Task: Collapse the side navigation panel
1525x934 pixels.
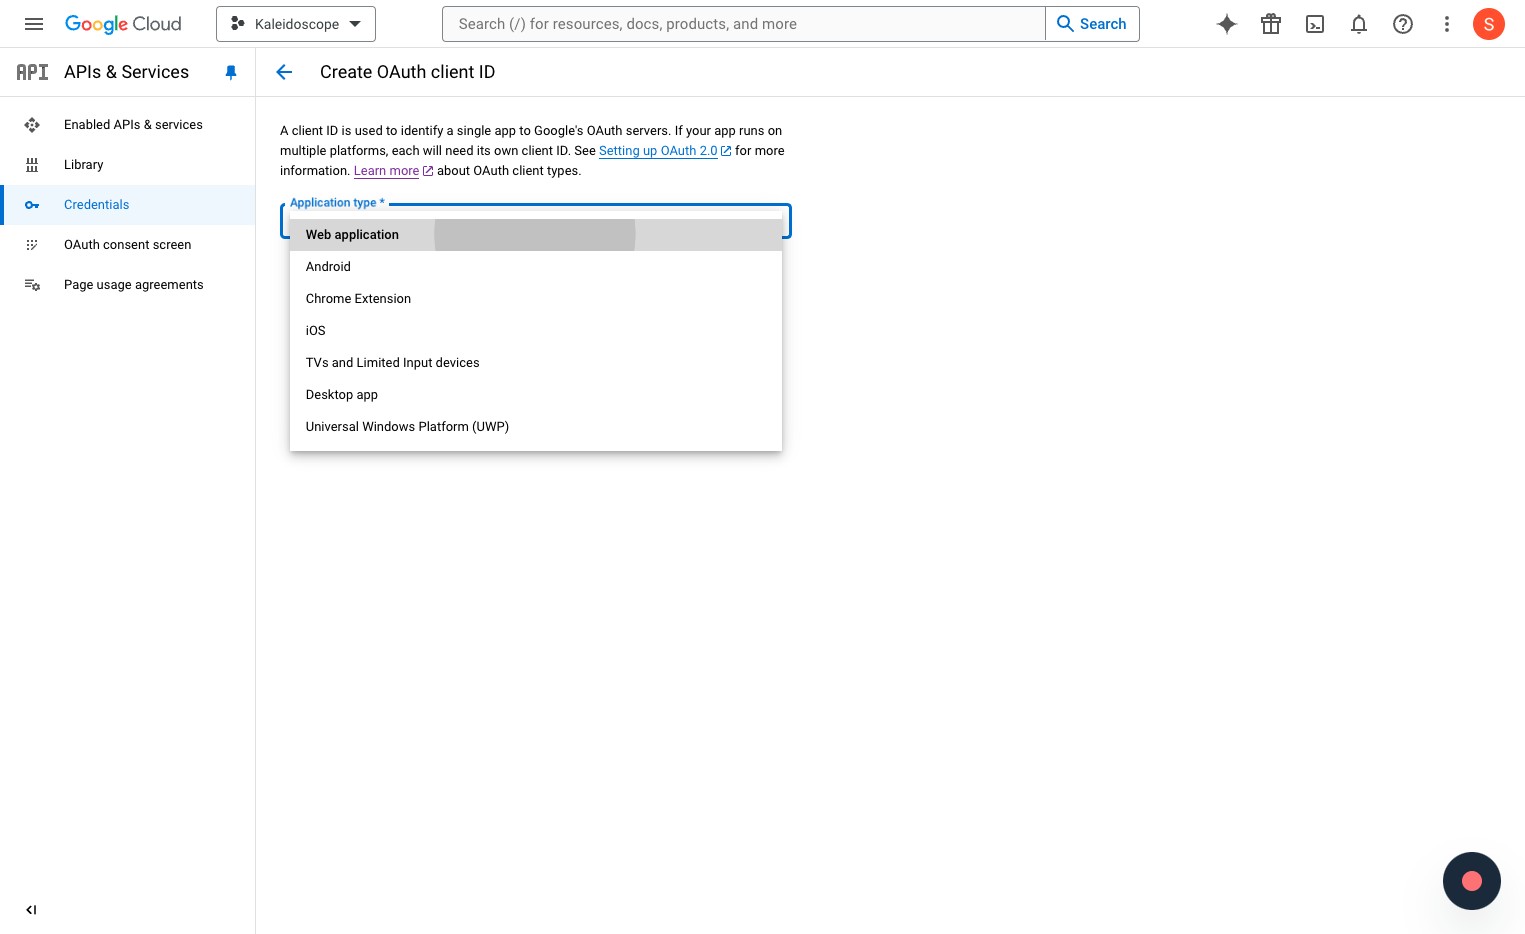Action: coord(31,910)
